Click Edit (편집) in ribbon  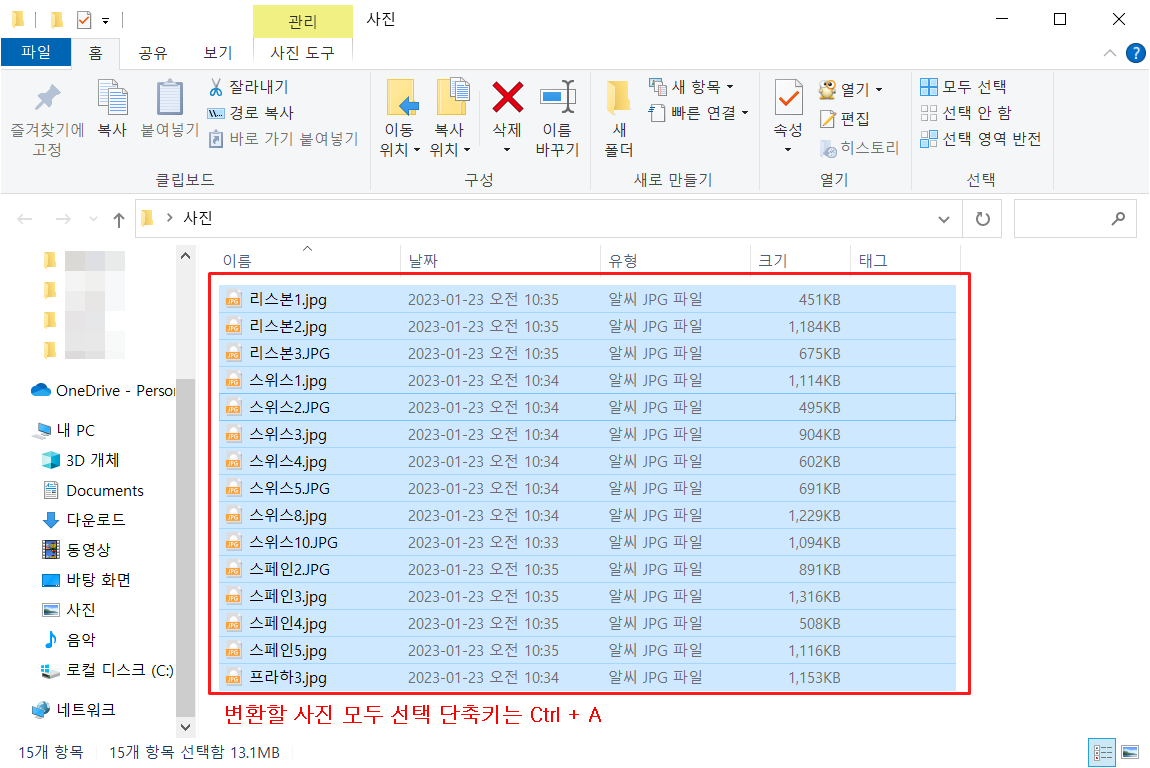point(845,119)
